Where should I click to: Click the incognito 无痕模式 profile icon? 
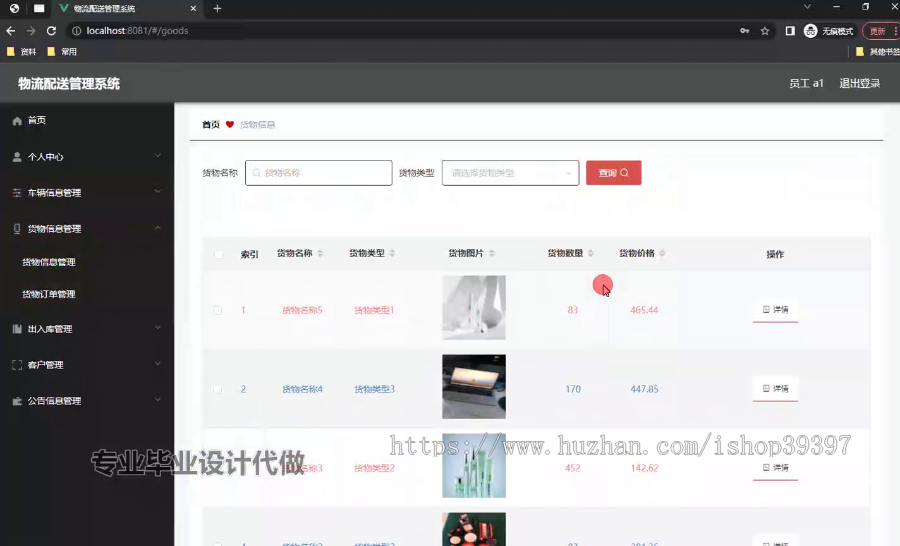coord(810,31)
